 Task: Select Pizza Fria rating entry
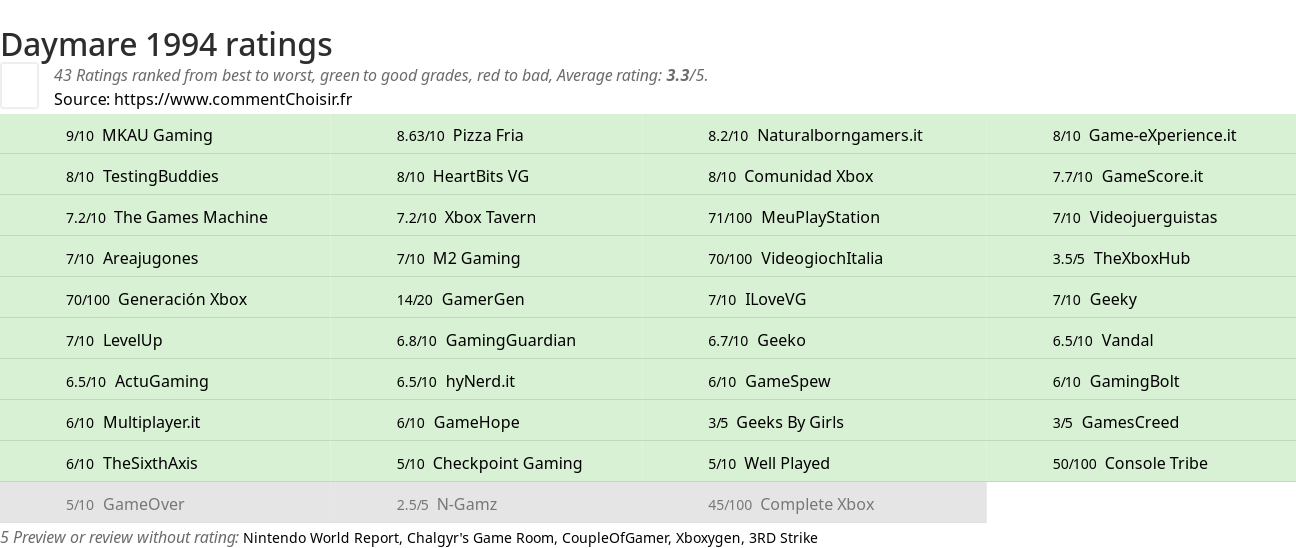(487, 135)
